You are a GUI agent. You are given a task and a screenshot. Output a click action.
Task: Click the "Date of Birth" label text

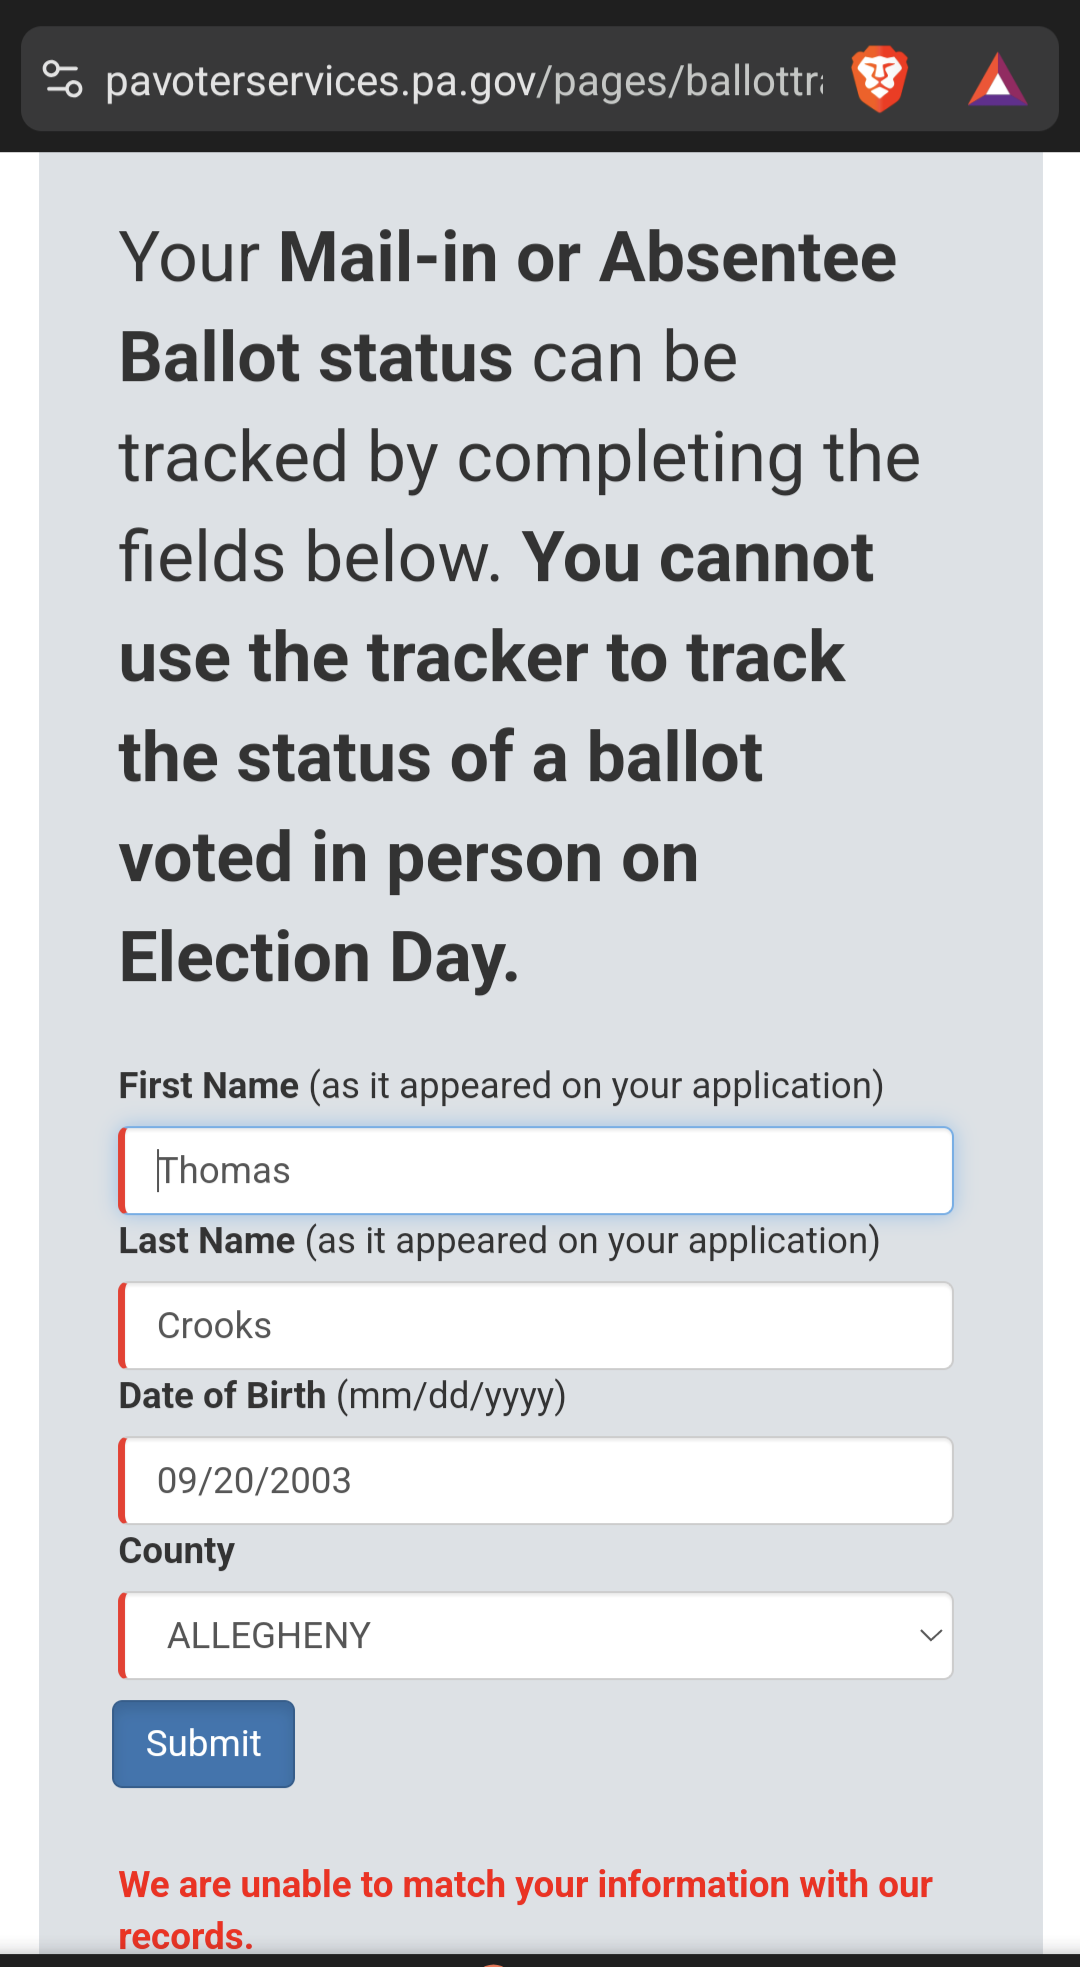222,1396
